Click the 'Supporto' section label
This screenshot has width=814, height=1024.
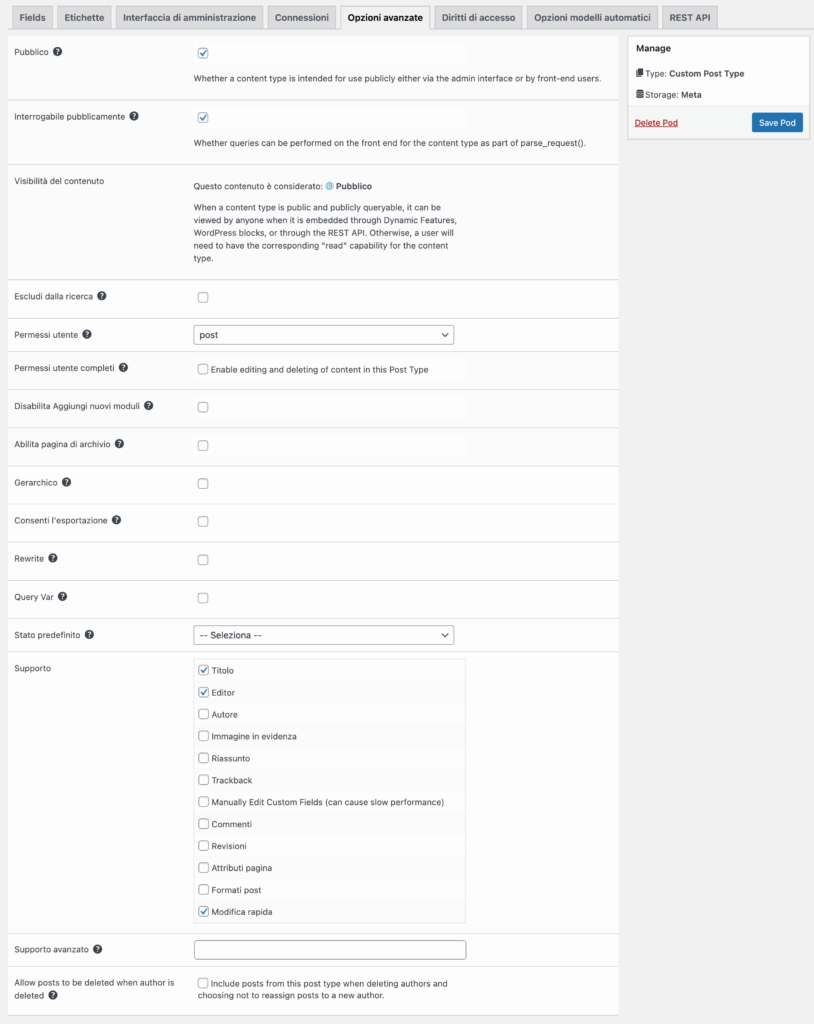click(x=33, y=668)
